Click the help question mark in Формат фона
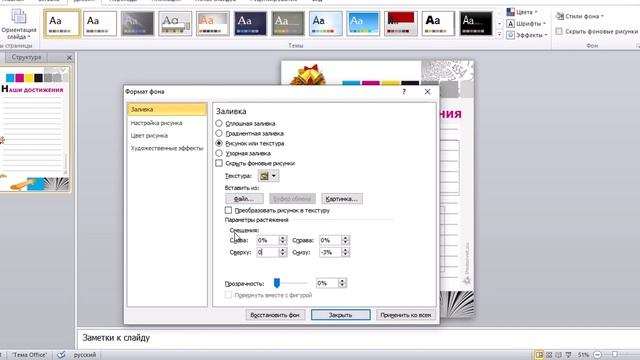 click(x=404, y=91)
